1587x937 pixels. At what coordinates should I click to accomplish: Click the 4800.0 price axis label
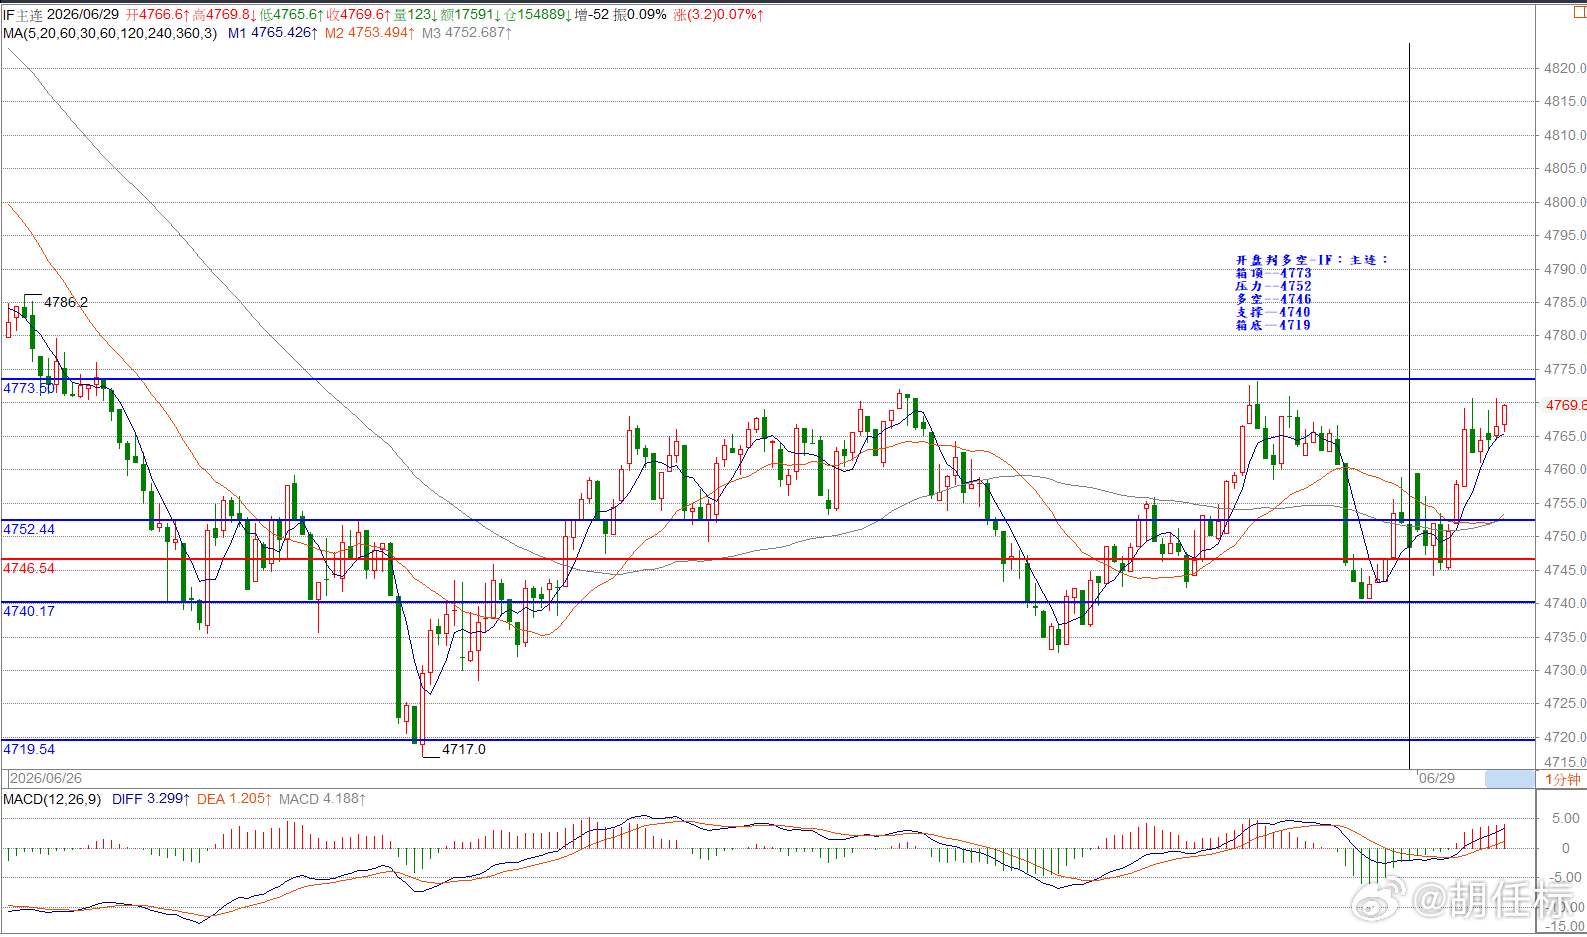click(x=1565, y=202)
